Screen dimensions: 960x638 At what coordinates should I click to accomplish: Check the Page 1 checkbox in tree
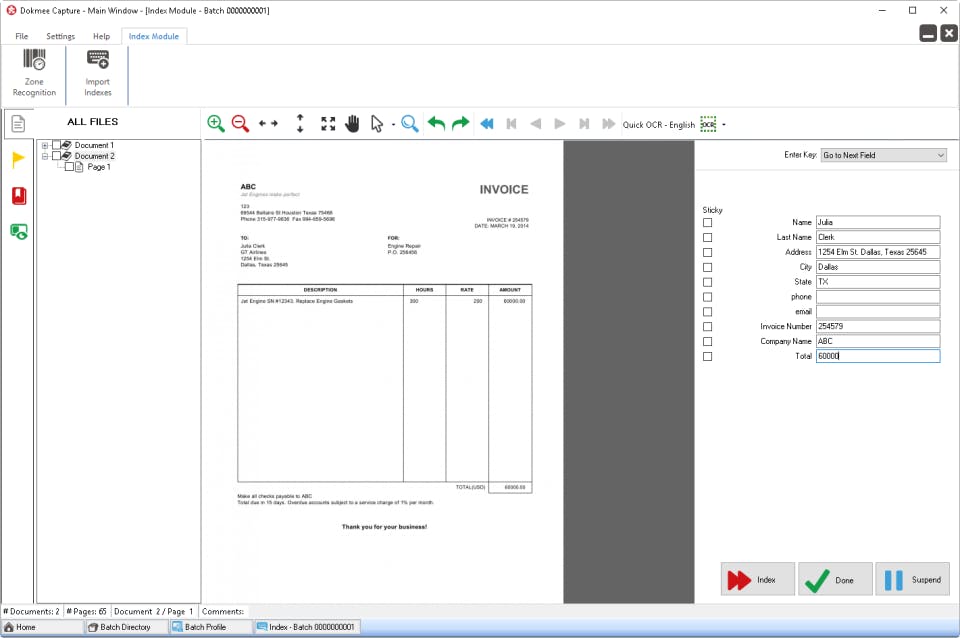[x=69, y=167]
